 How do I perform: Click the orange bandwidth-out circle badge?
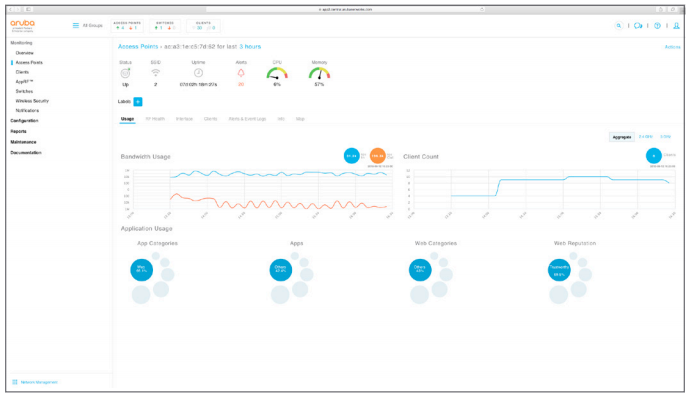click(377, 156)
